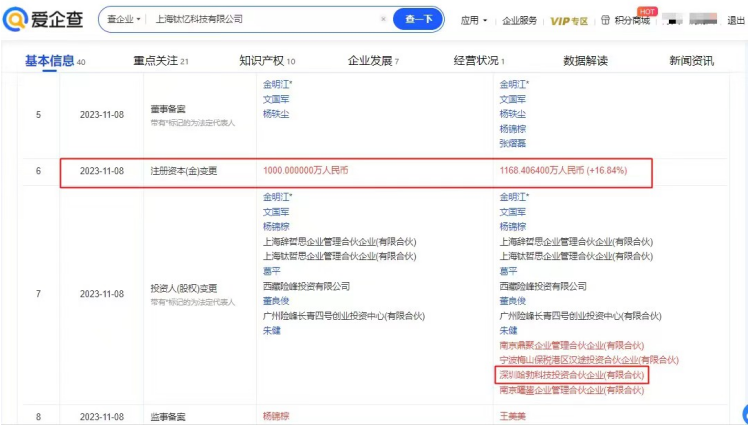
Task: Click row number 6 in the table
Action: point(38,171)
